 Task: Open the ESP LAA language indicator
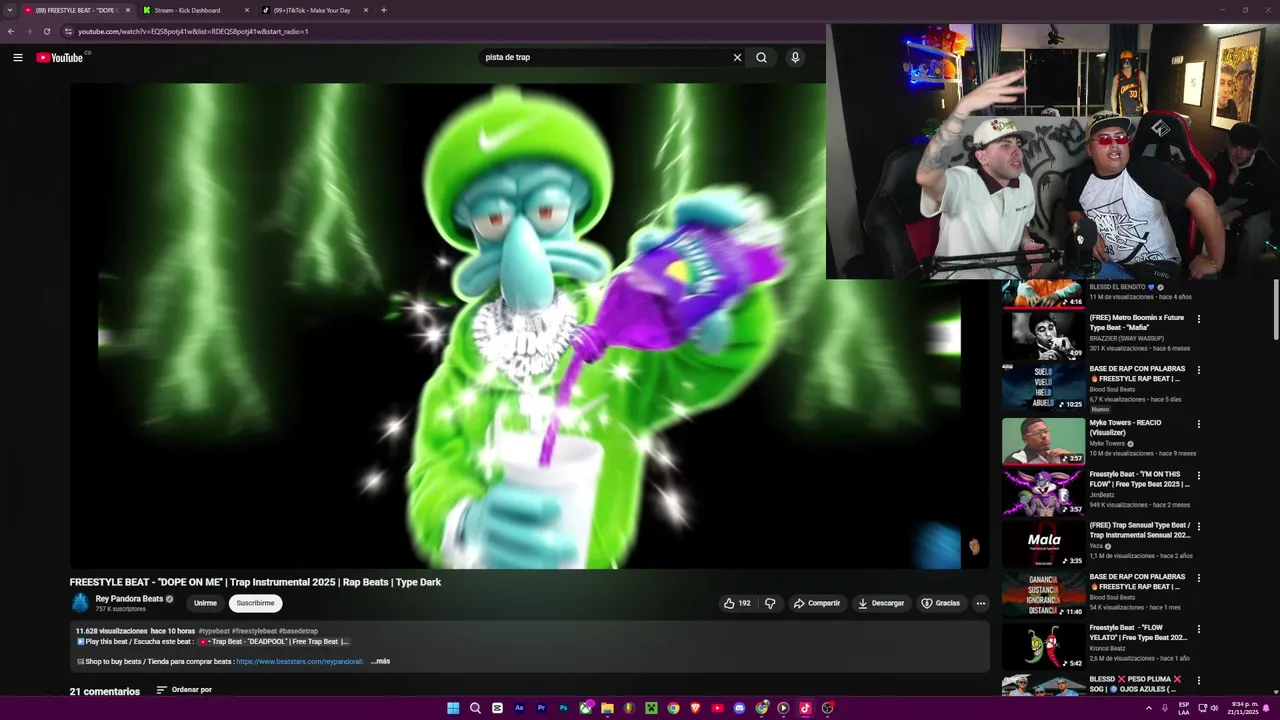click(x=1184, y=708)
